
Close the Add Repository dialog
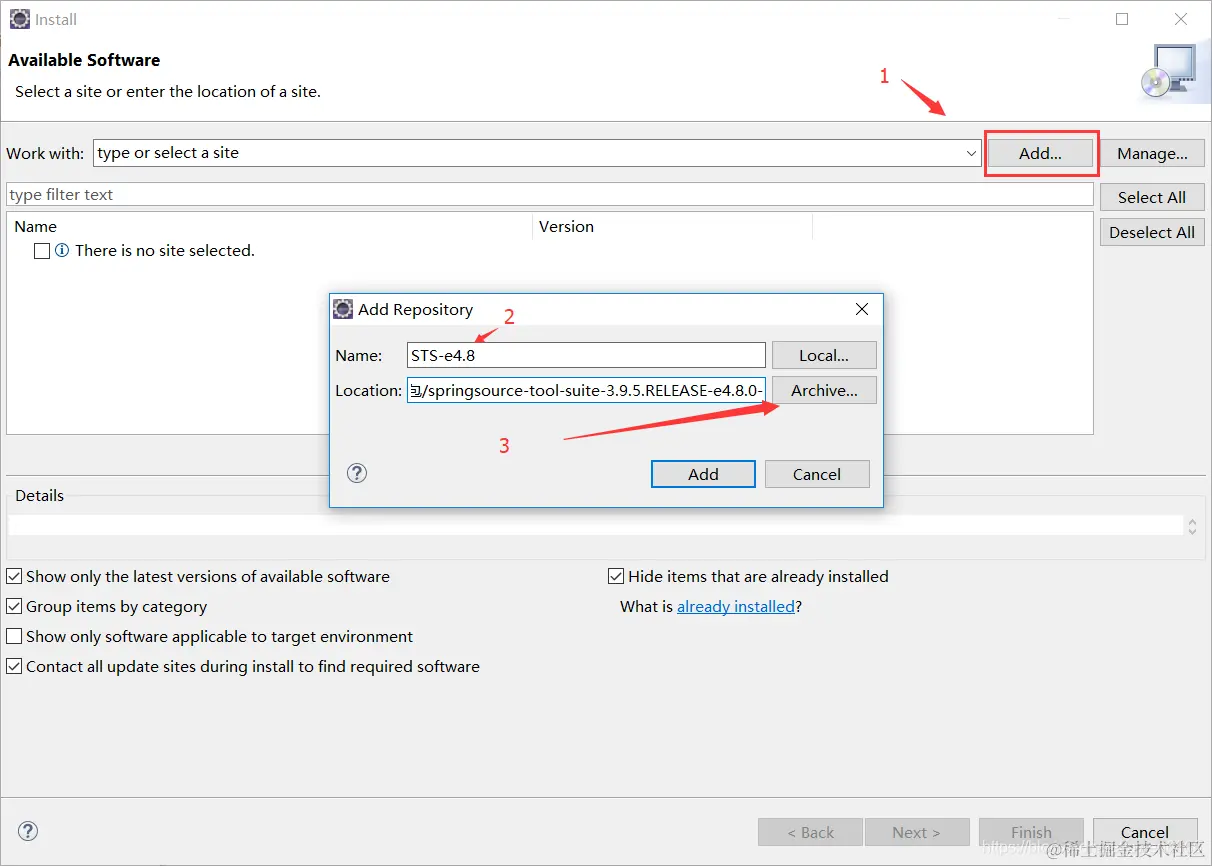[862, 309]
